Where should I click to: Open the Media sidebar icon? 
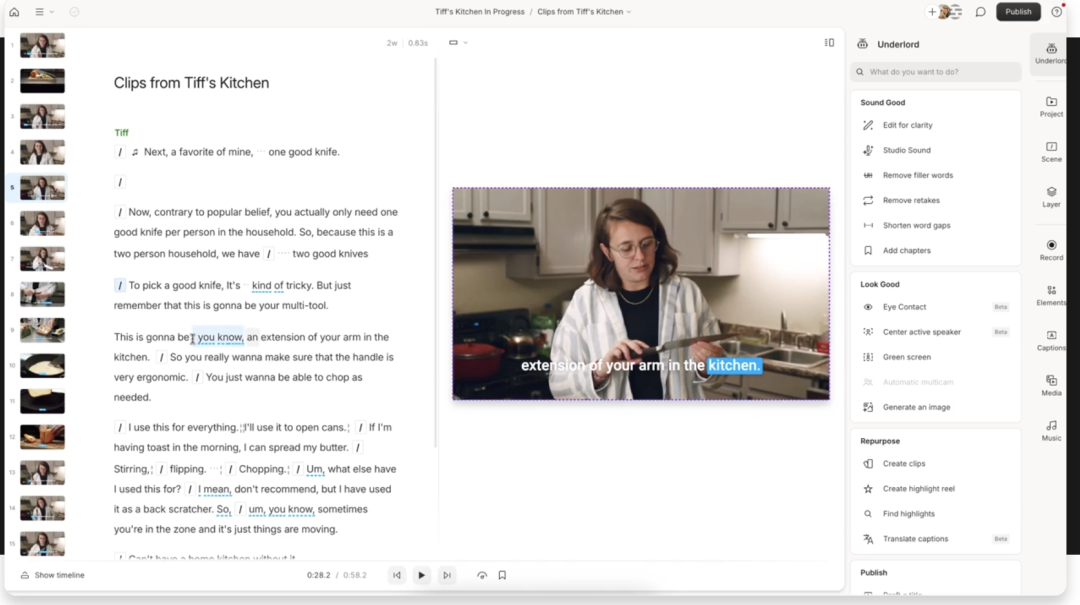[x=1051, y=386]
